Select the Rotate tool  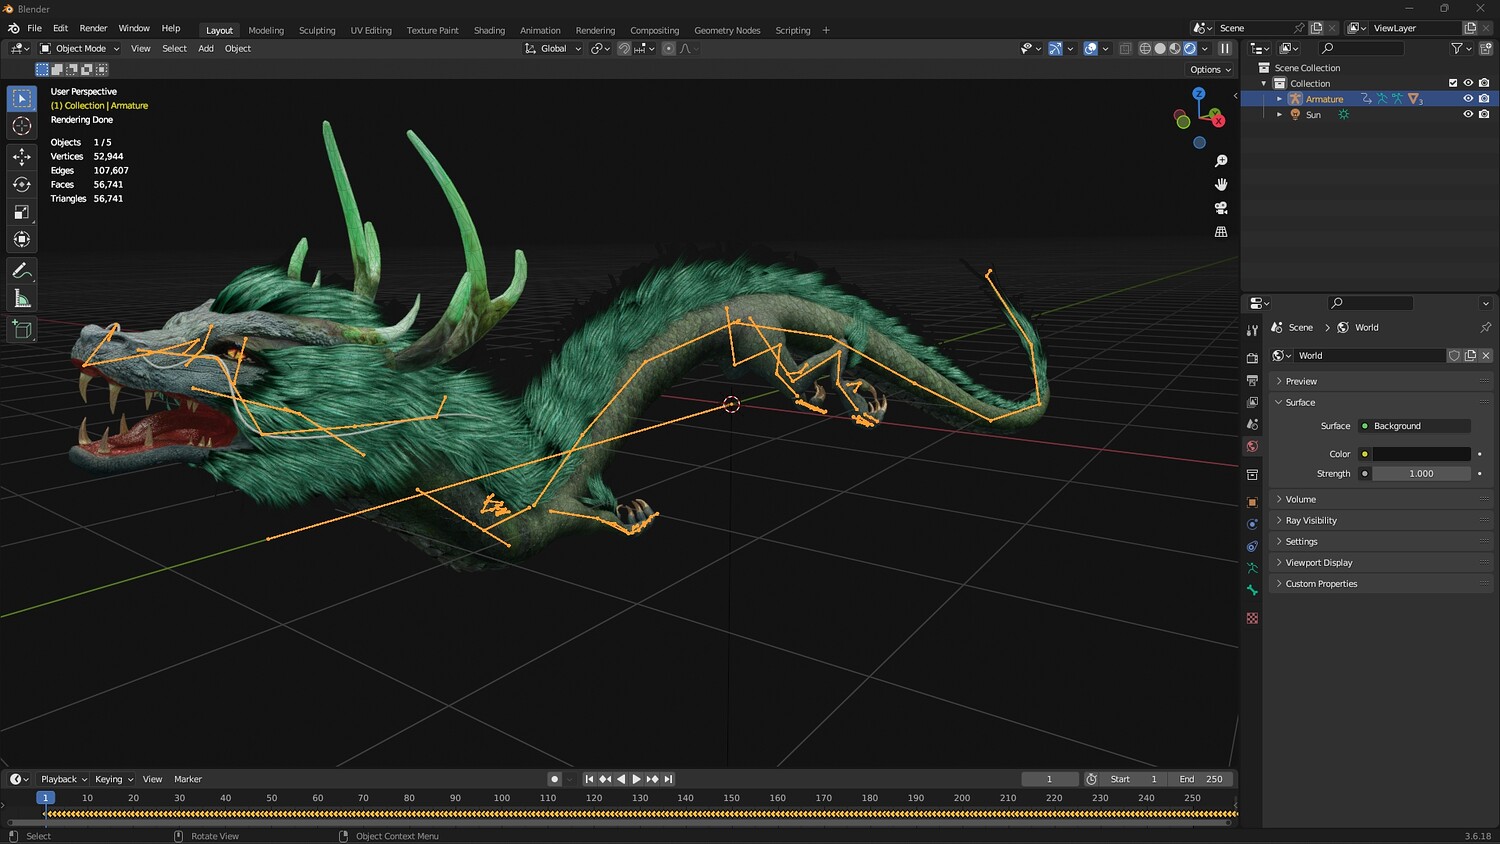click(x=21, y=184)
